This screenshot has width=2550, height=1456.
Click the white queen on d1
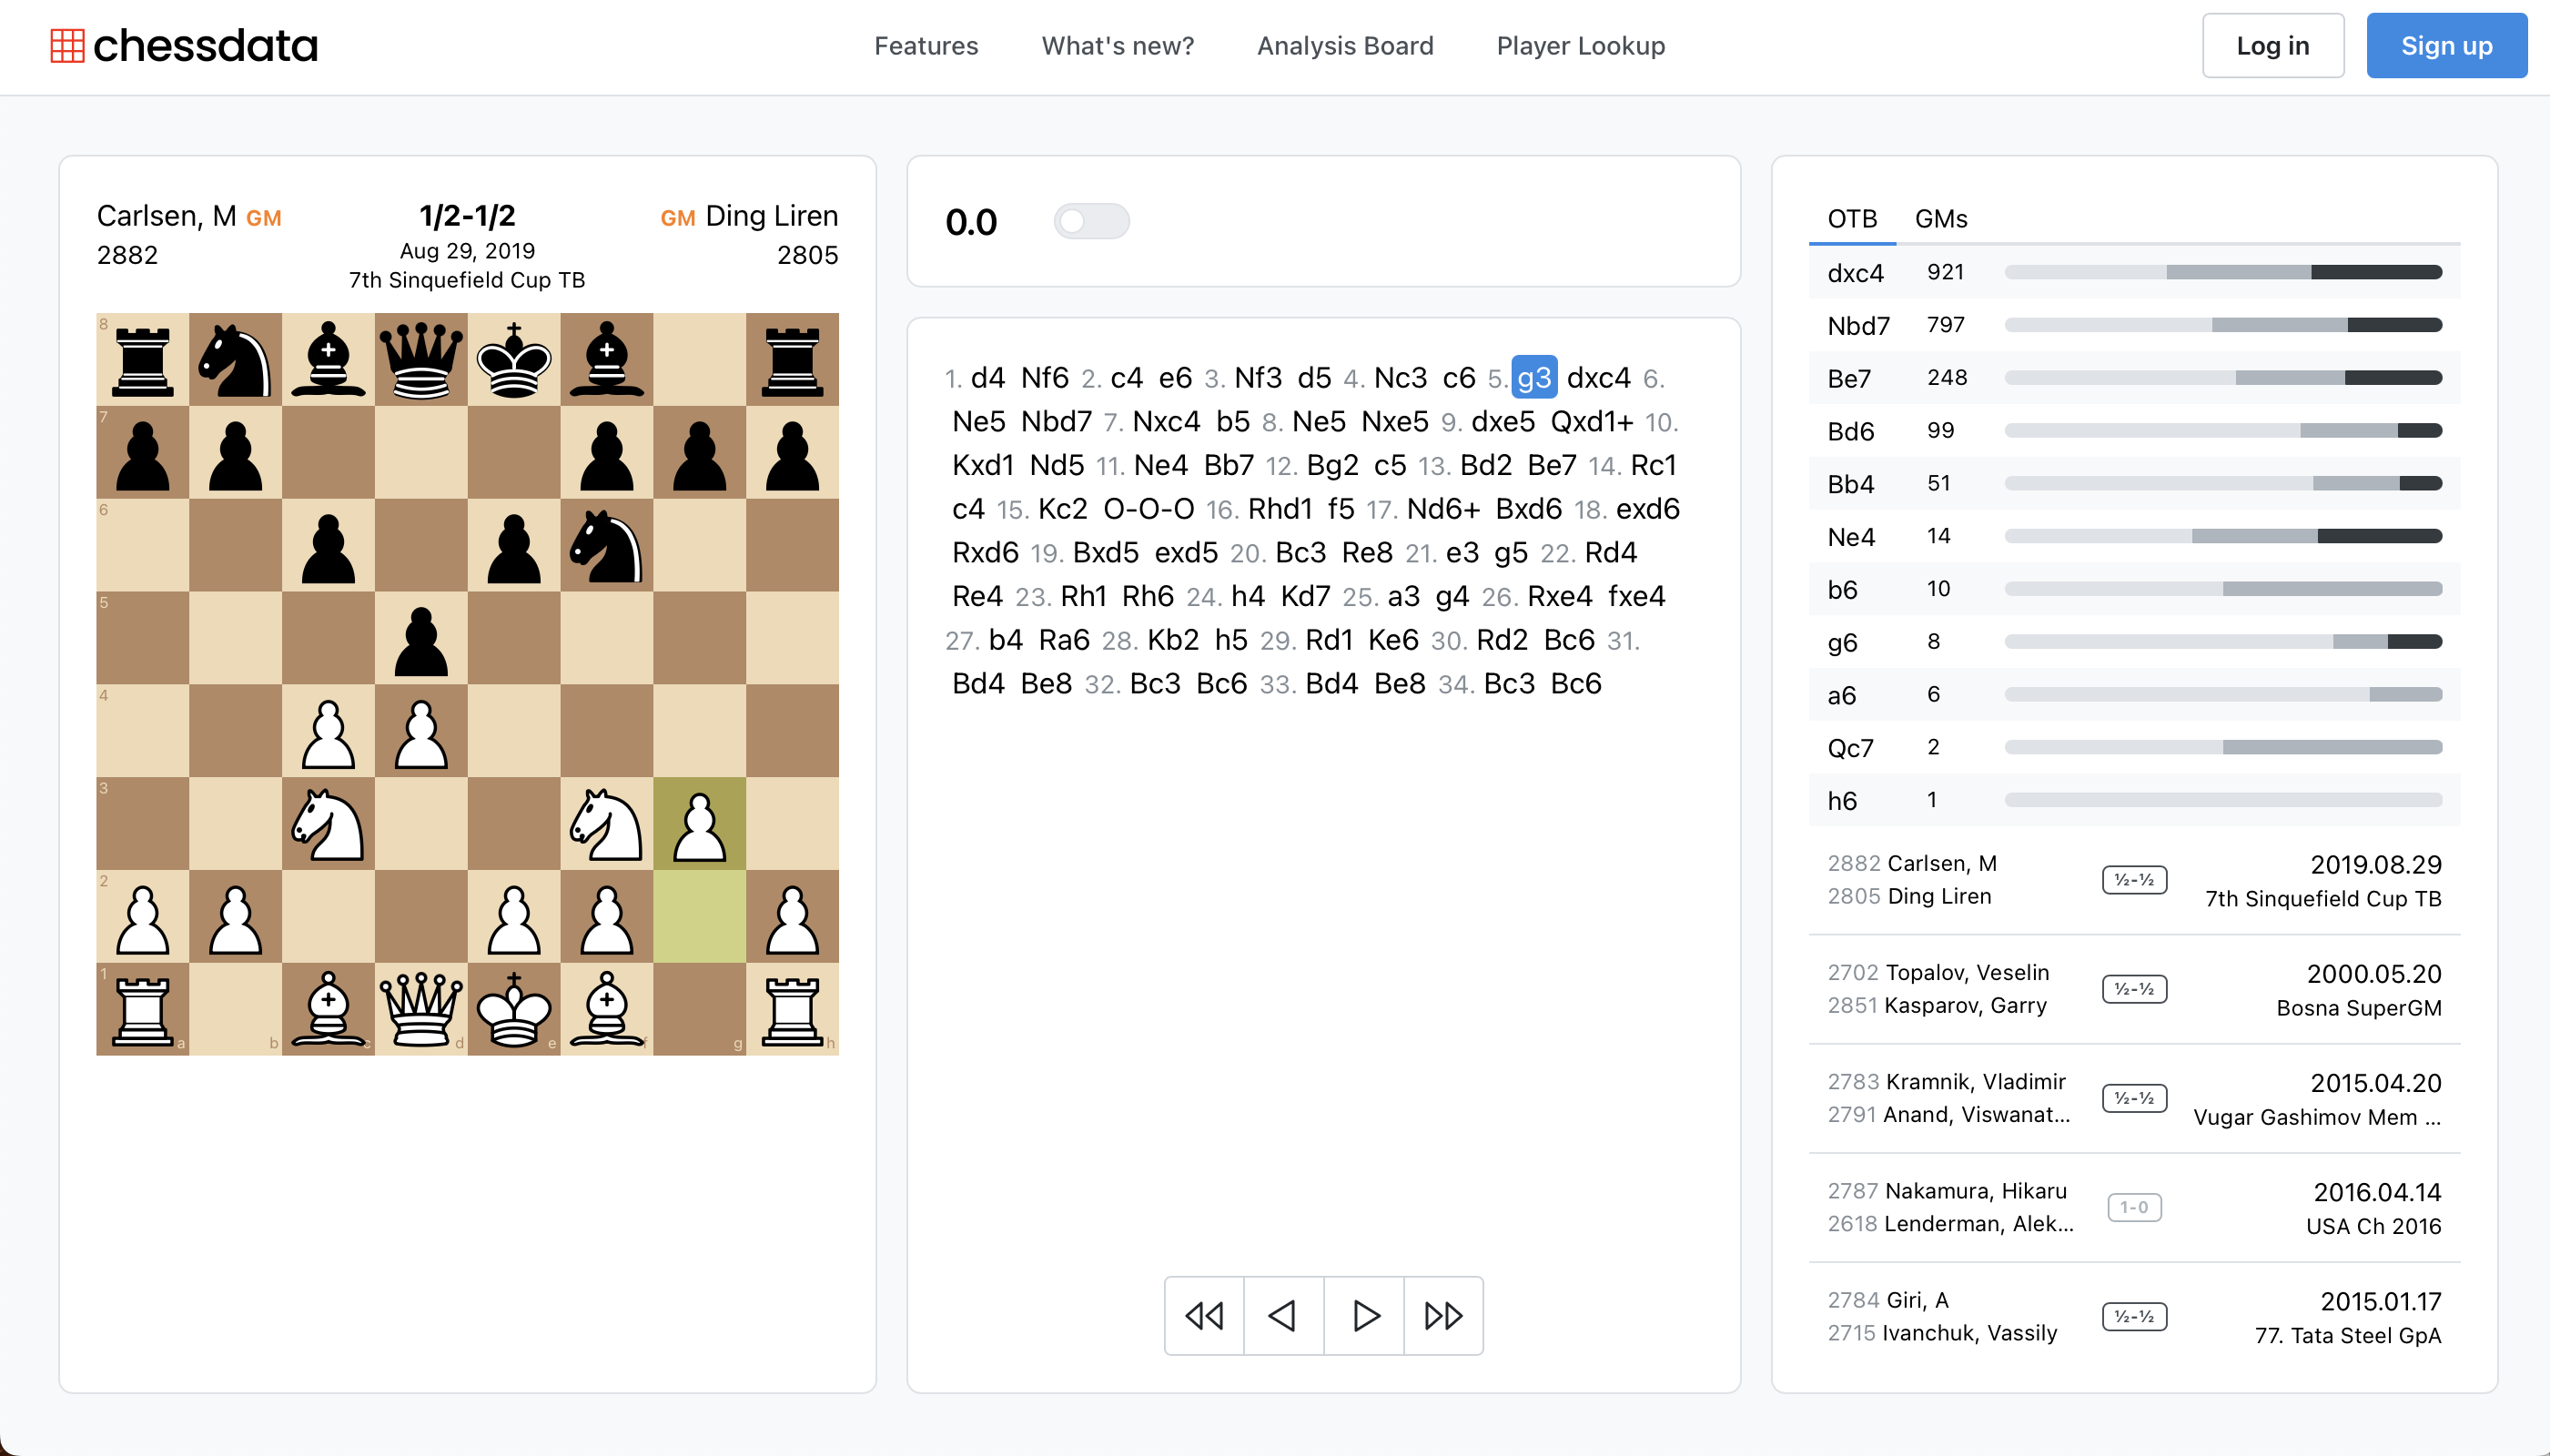[421, 1008]
